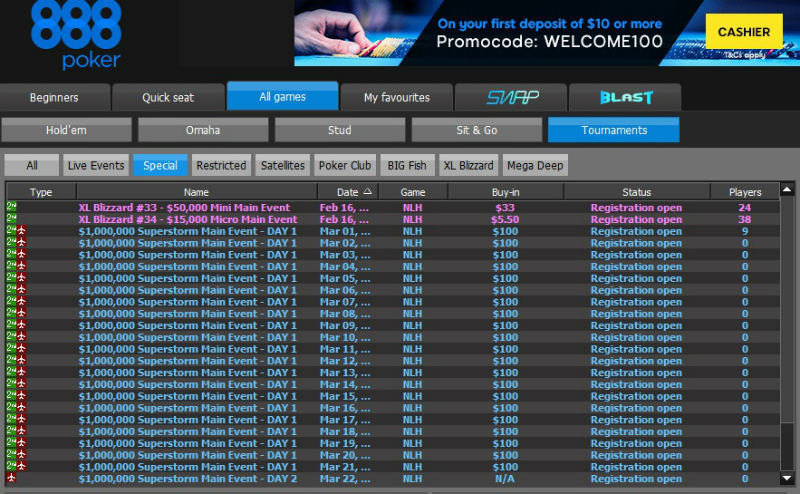The height and width of the screenshot is (494, 800).
Task: Filter tournaments by Mega Deep
Action: click(533, 165)
